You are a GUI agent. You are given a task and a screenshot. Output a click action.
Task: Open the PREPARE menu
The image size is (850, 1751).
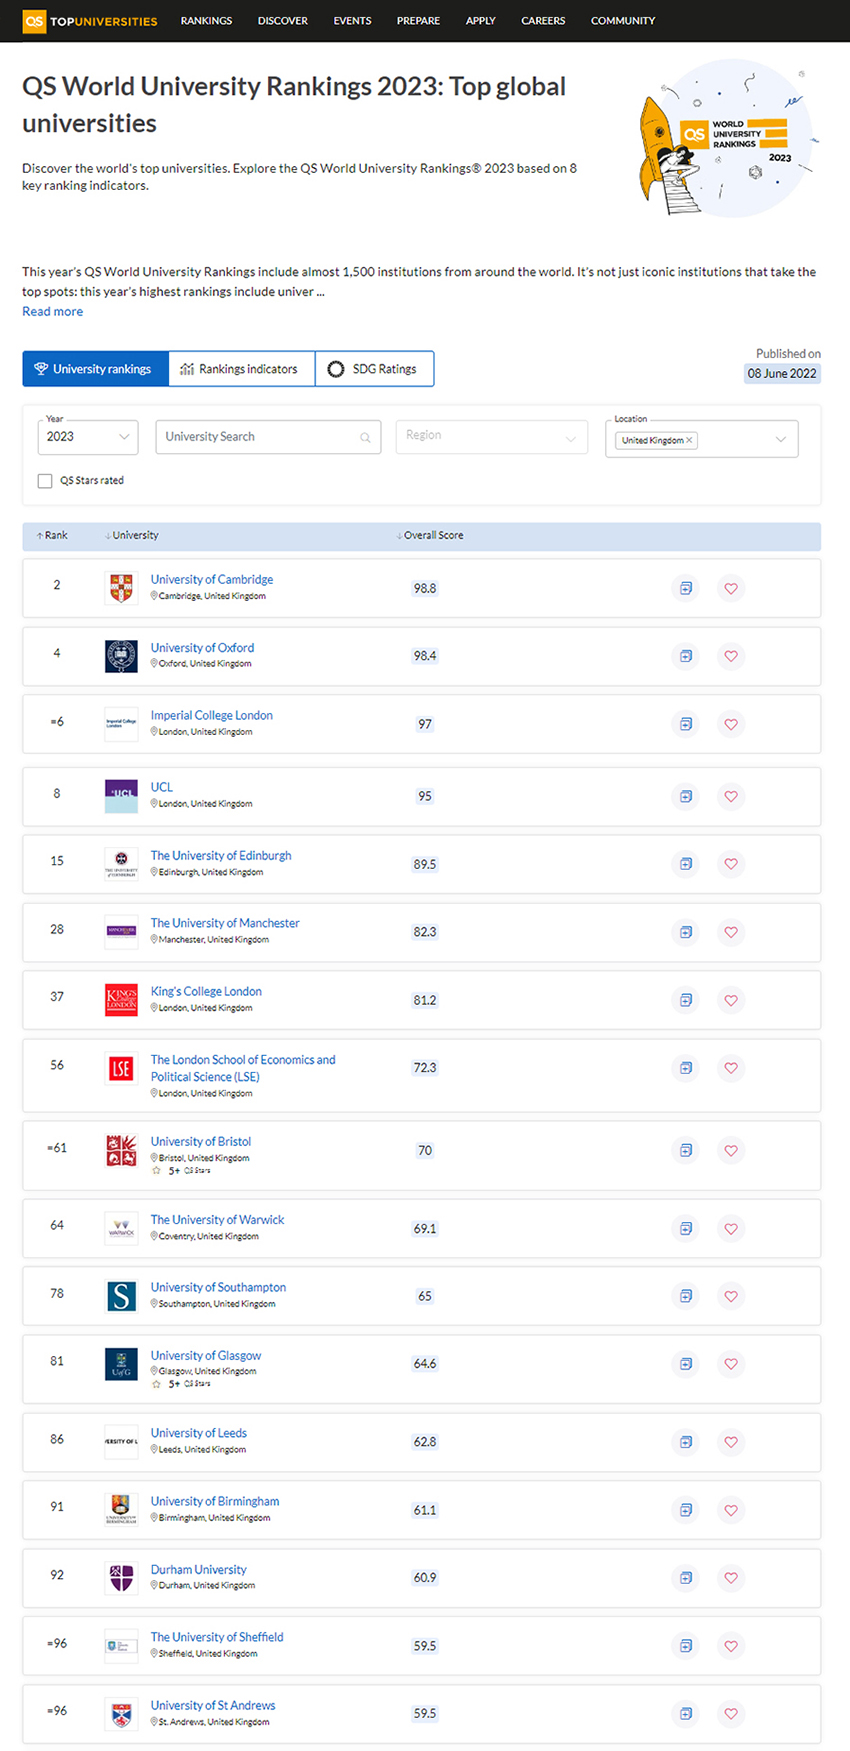418,21
